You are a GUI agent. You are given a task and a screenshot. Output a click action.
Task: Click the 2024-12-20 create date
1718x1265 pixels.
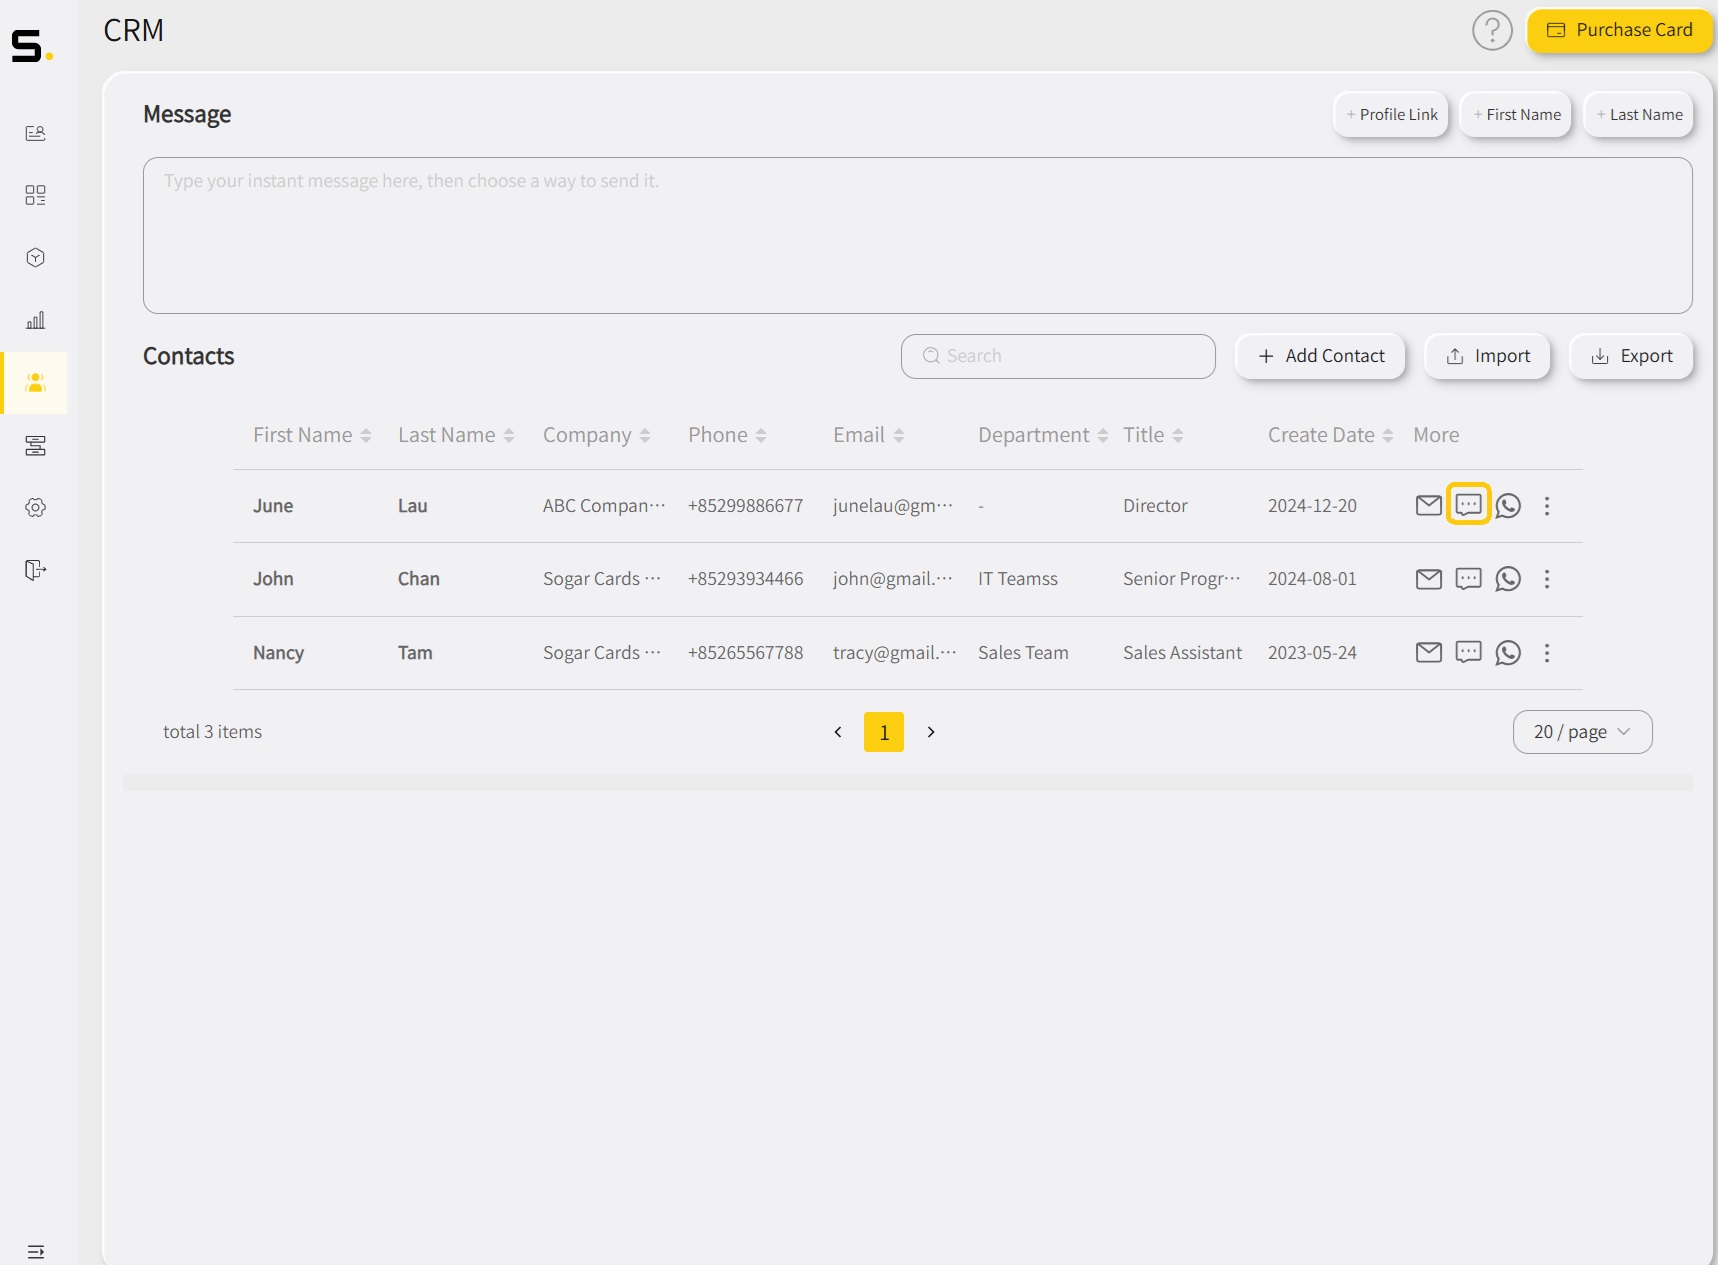click(x=1312, y=506)
